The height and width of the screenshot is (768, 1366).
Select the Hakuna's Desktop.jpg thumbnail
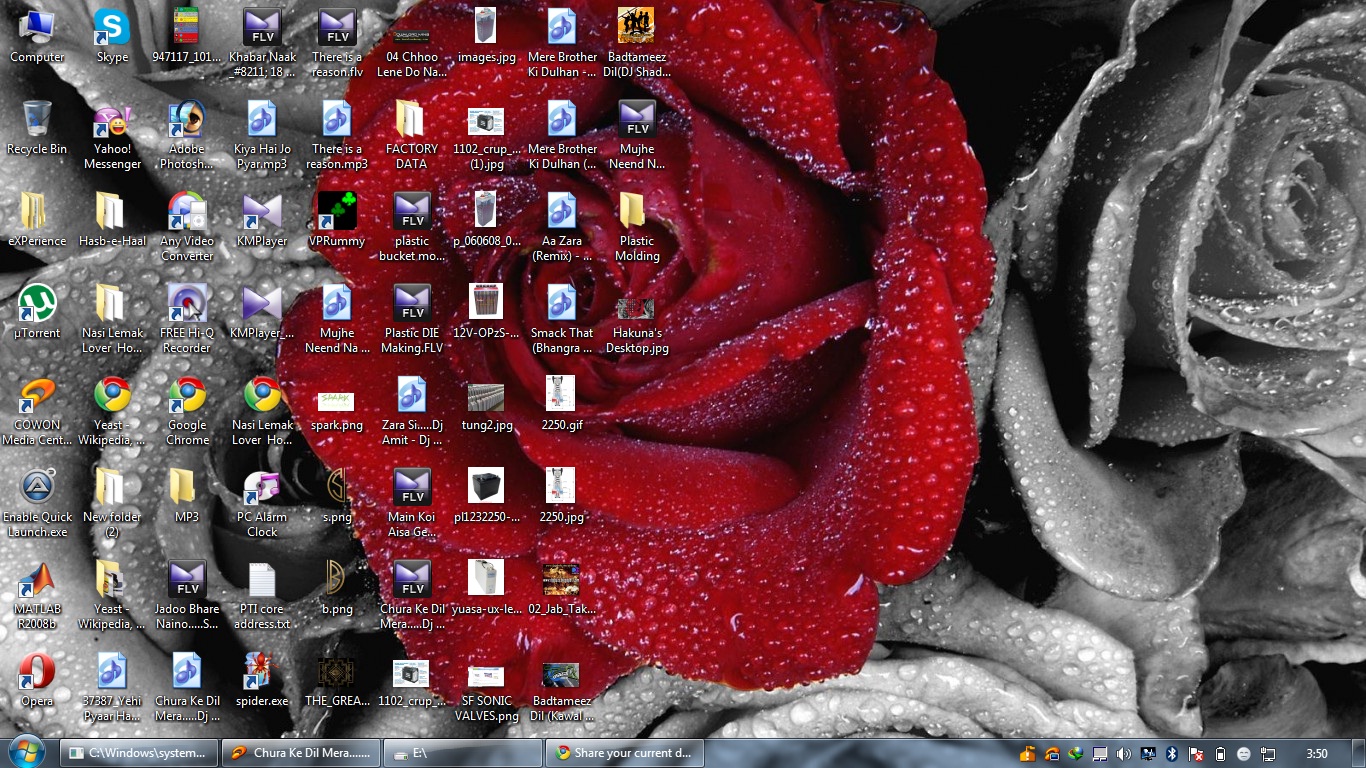636,309
